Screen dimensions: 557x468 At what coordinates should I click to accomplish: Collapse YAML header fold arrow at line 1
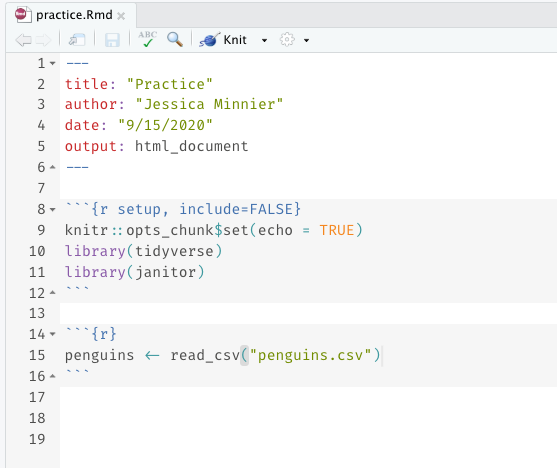tap(53, 63)
